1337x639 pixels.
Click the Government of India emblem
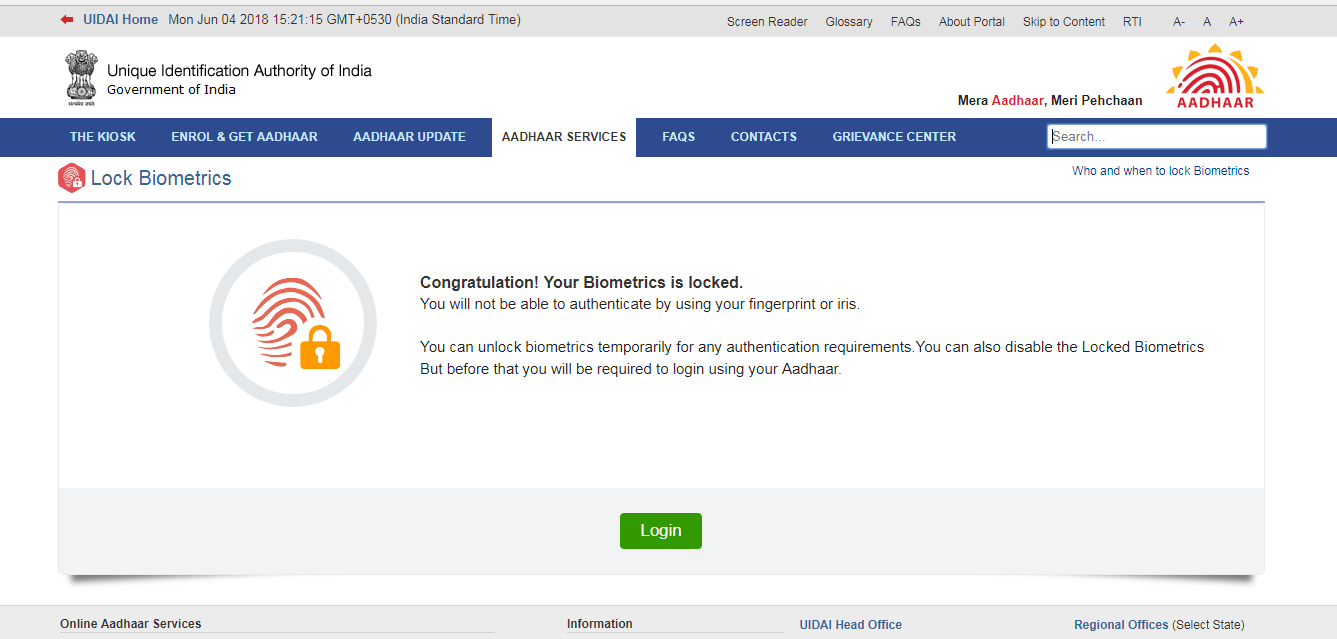[82, 78]
